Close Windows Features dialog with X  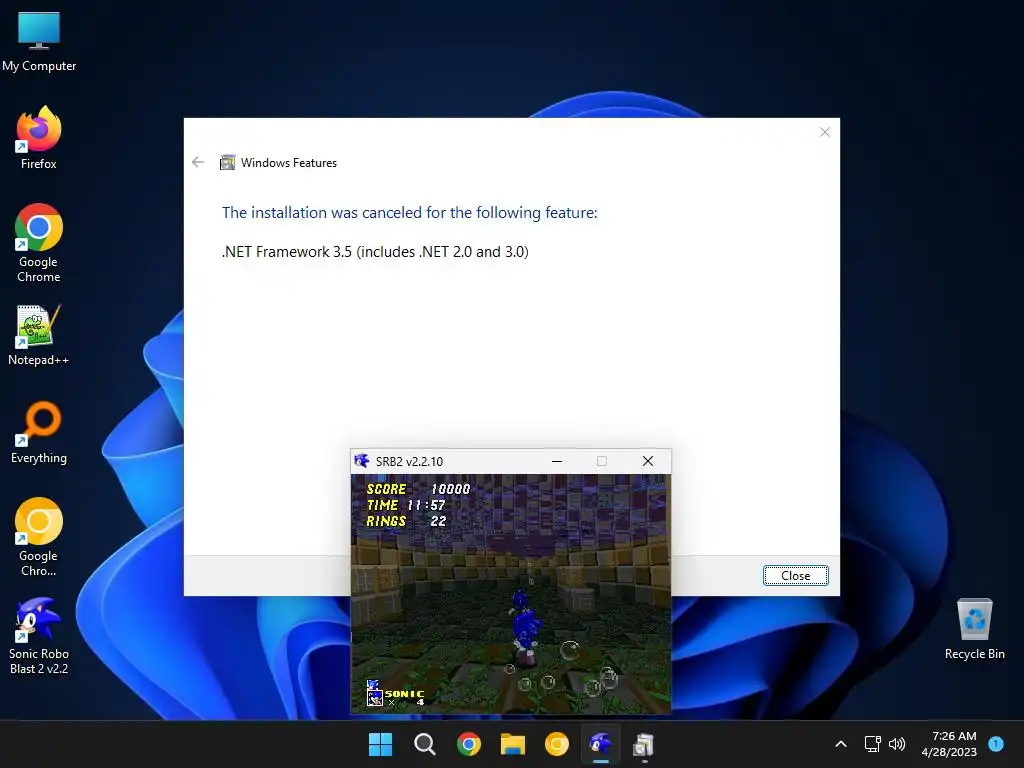pos(825,133)
